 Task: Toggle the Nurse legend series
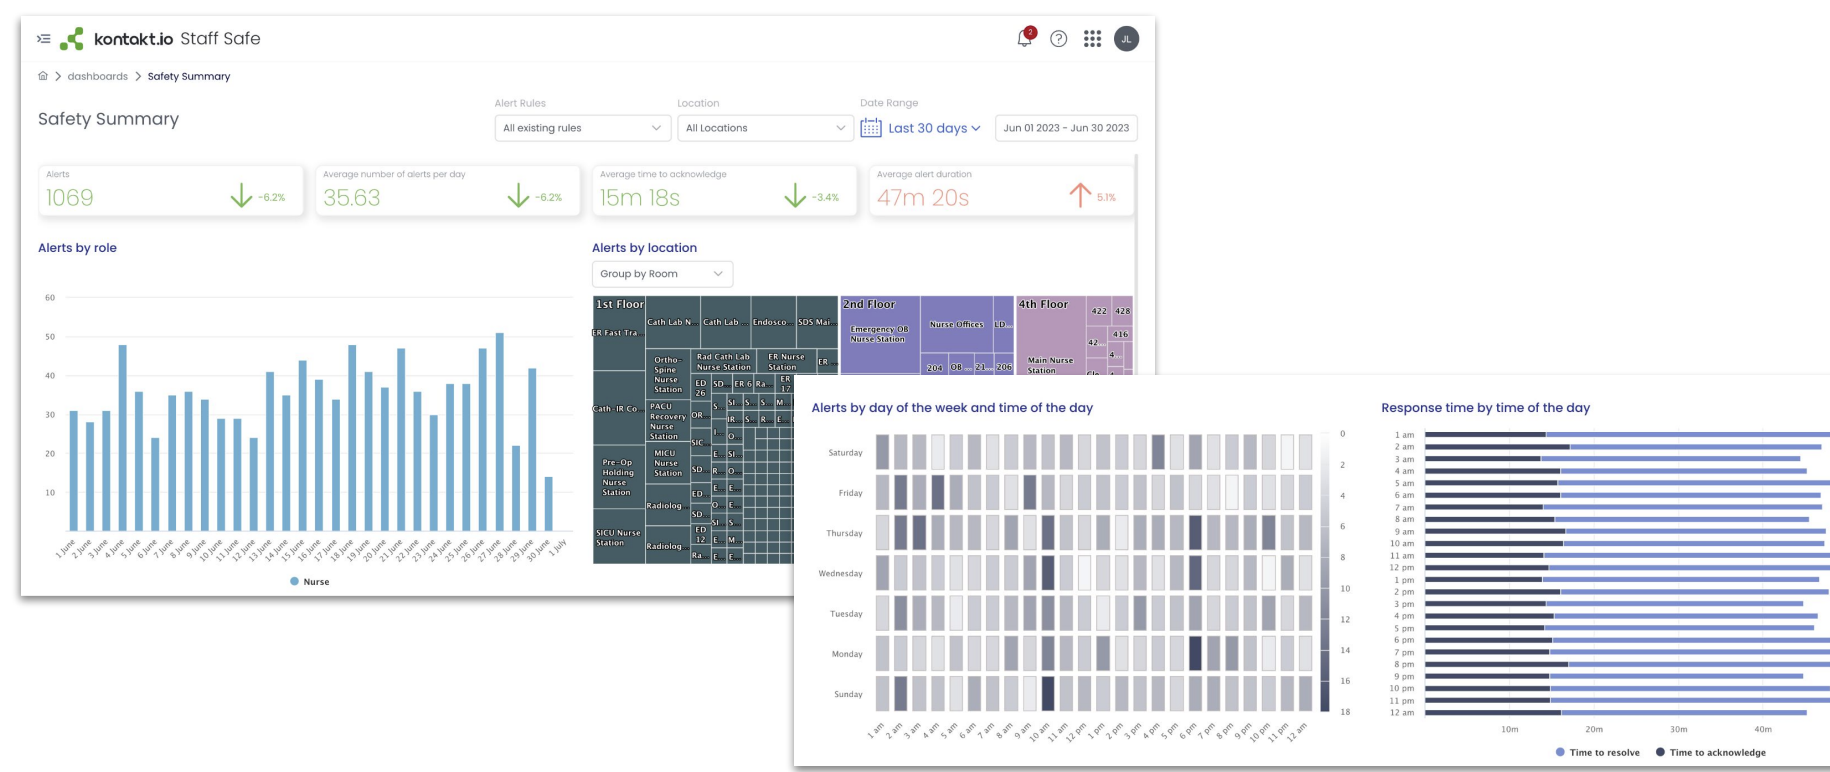pyautogui.click(x=309, y=581)
